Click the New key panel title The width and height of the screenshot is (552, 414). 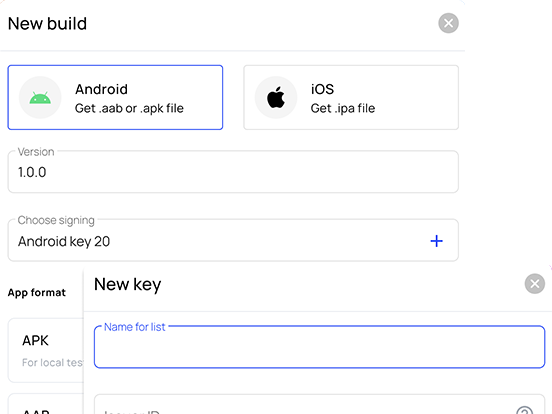[128, 284]
